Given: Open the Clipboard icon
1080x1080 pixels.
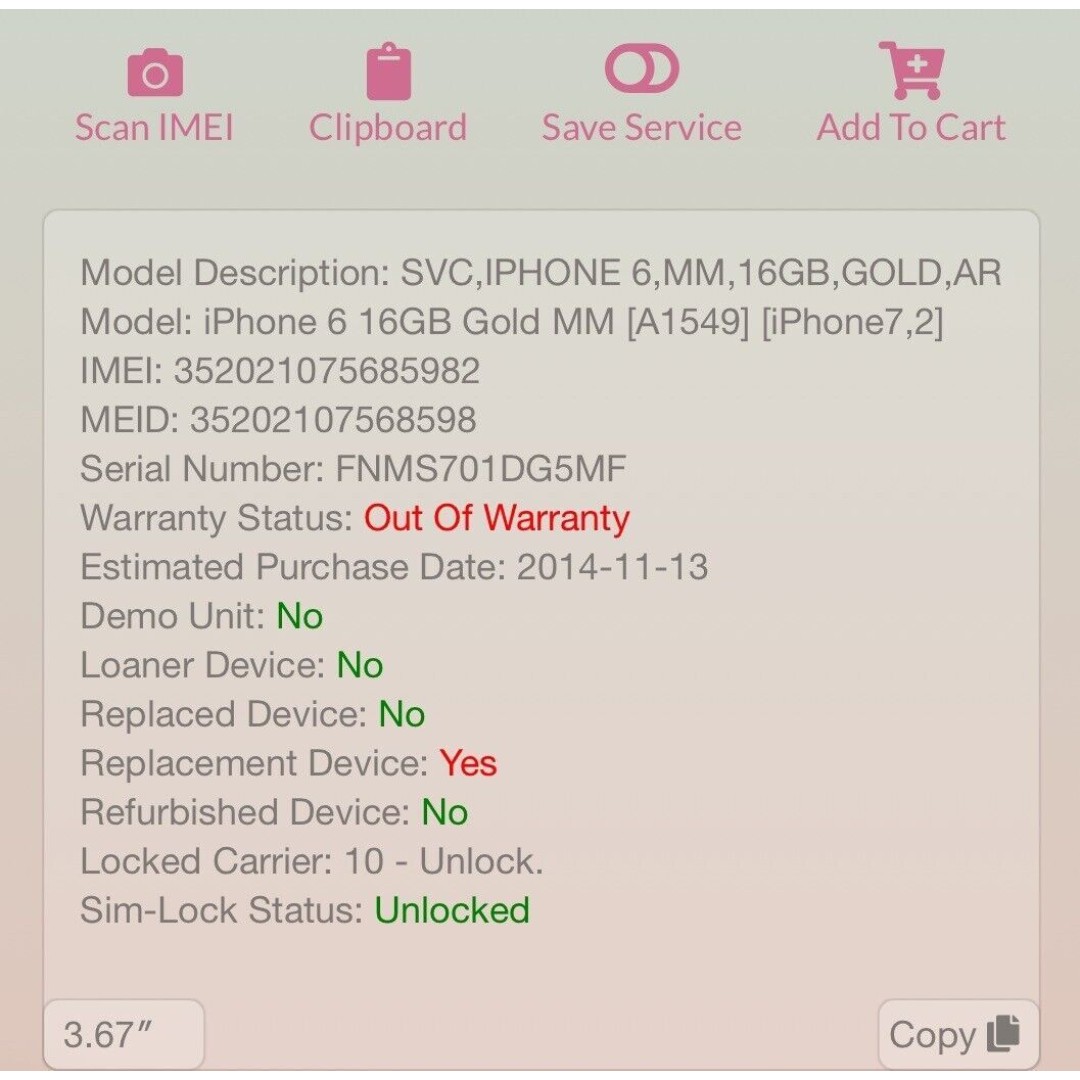Looking at the screenshot, I should [388, 72].
